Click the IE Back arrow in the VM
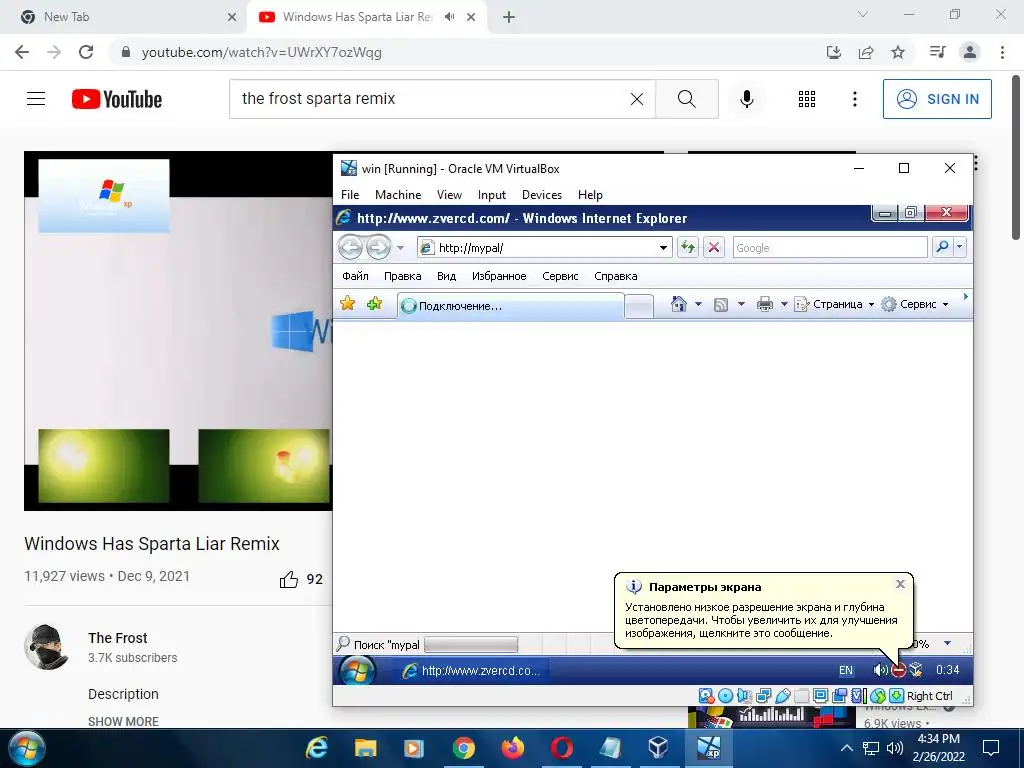Screen dimensions: 1024x768 [351, 248]
